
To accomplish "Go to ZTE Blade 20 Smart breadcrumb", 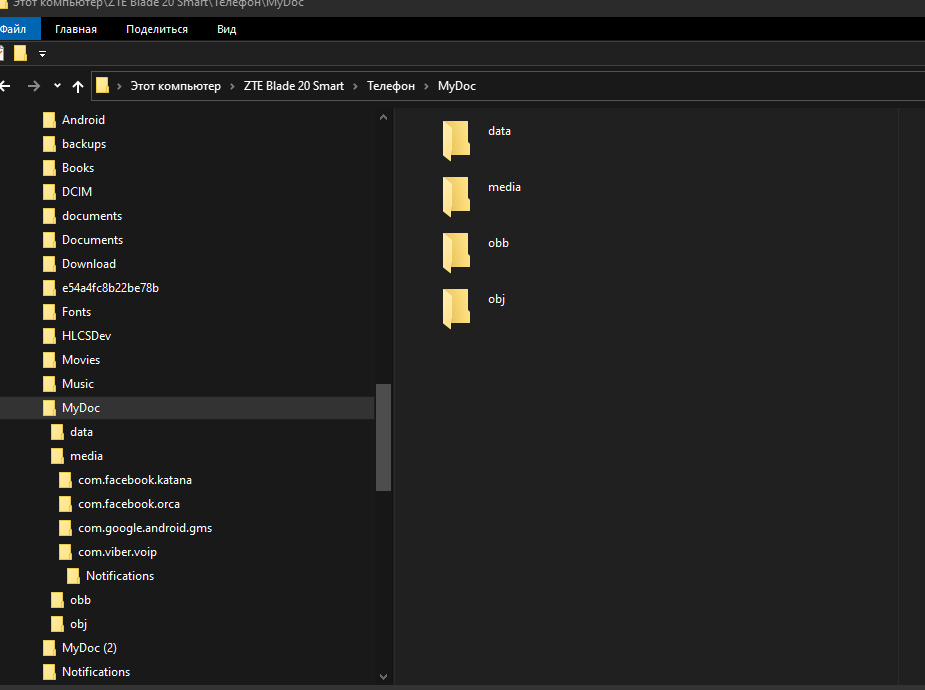I will pos(293,86).
